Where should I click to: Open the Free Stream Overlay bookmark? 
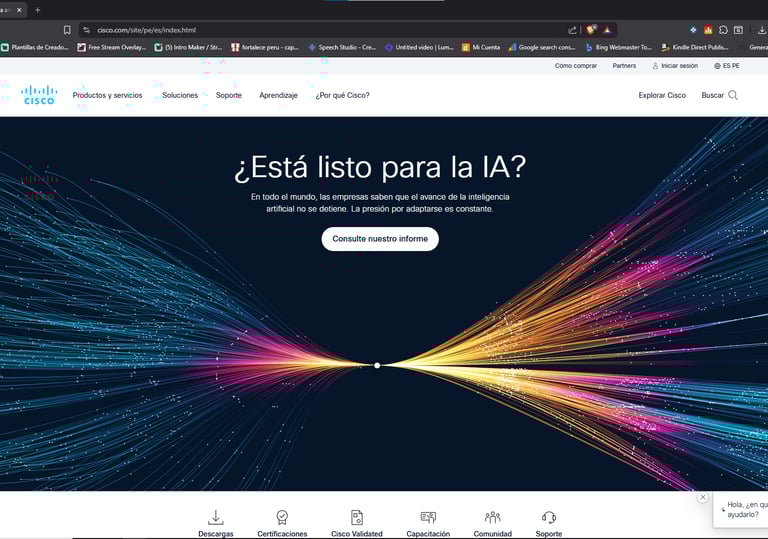point(112,48)
